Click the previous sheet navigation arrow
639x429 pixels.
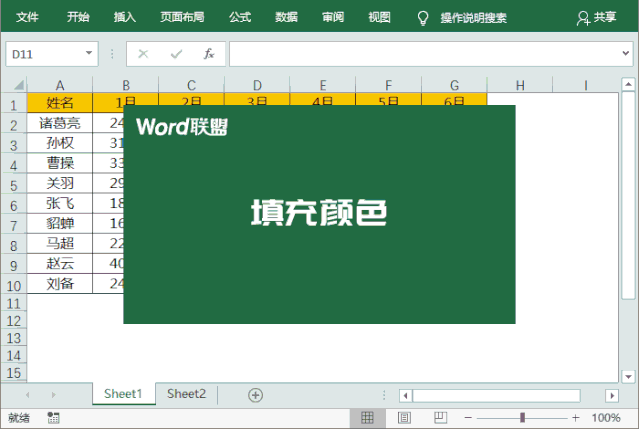tap(28, 394)
